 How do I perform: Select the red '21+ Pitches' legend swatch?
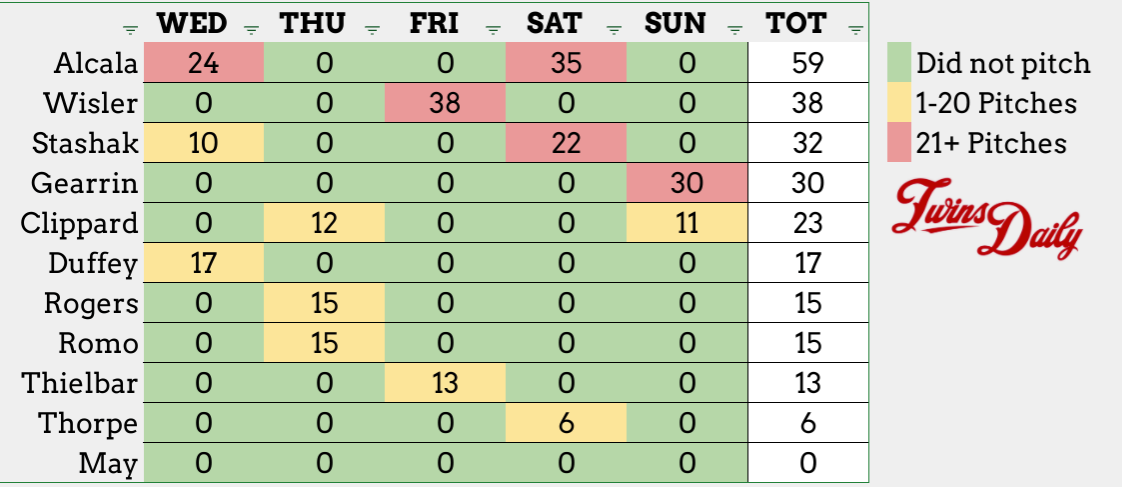pos(900,143)
